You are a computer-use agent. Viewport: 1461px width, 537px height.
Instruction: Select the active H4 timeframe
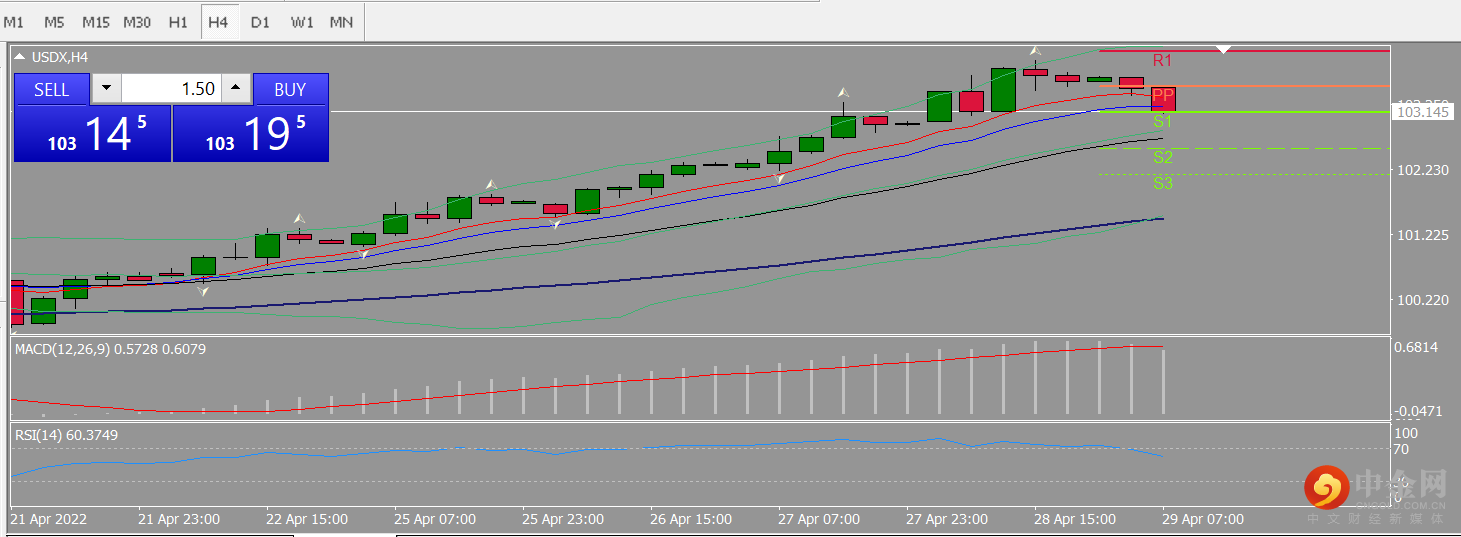[219, 21]
